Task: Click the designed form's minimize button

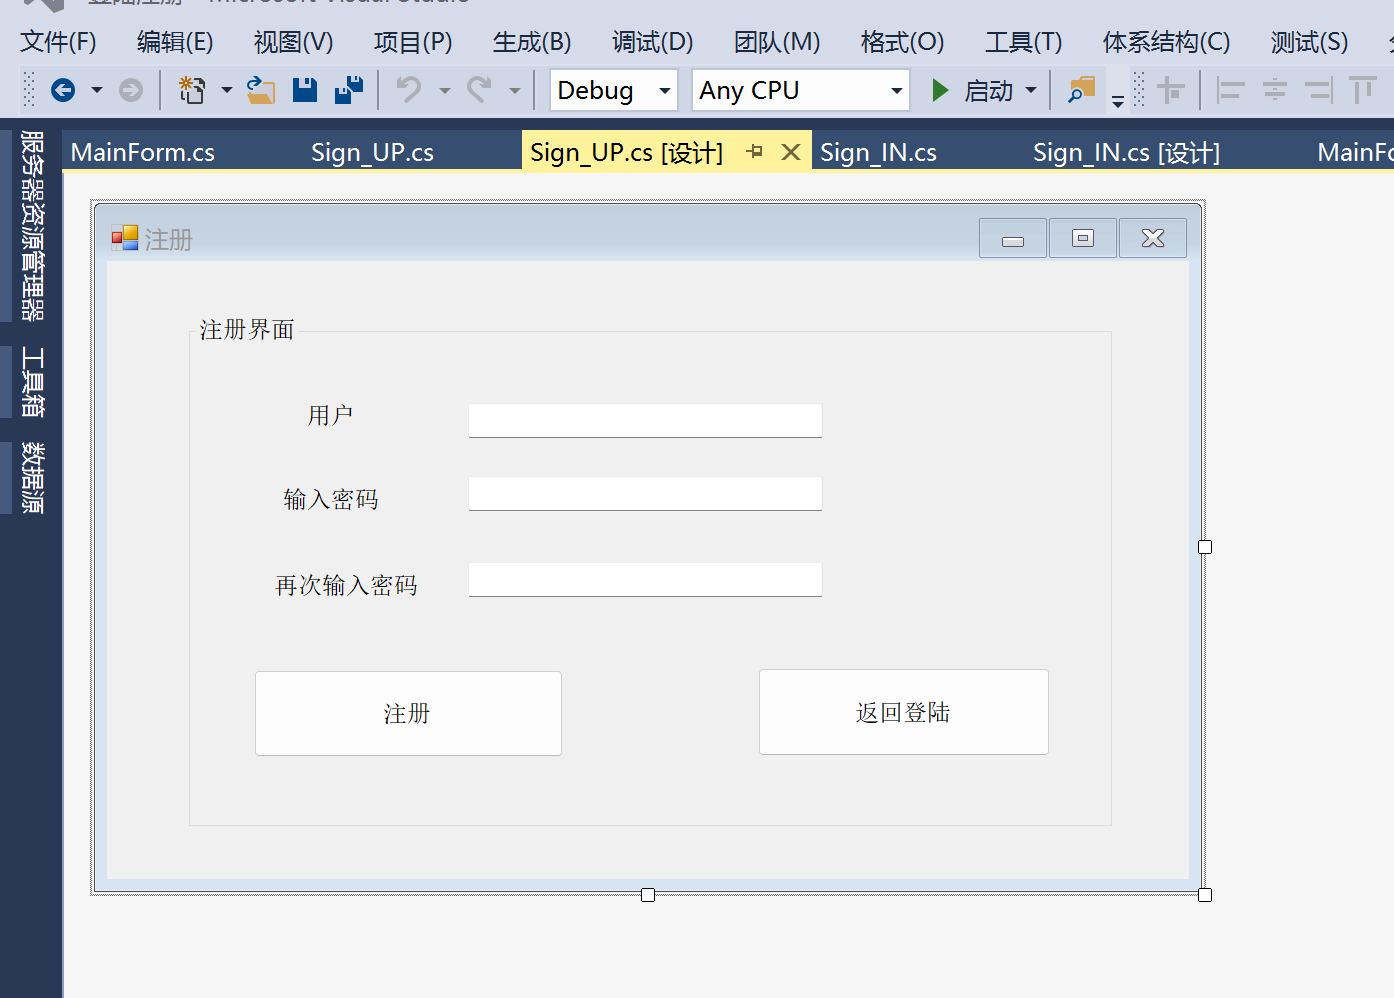Action: tap(1013, 238)
